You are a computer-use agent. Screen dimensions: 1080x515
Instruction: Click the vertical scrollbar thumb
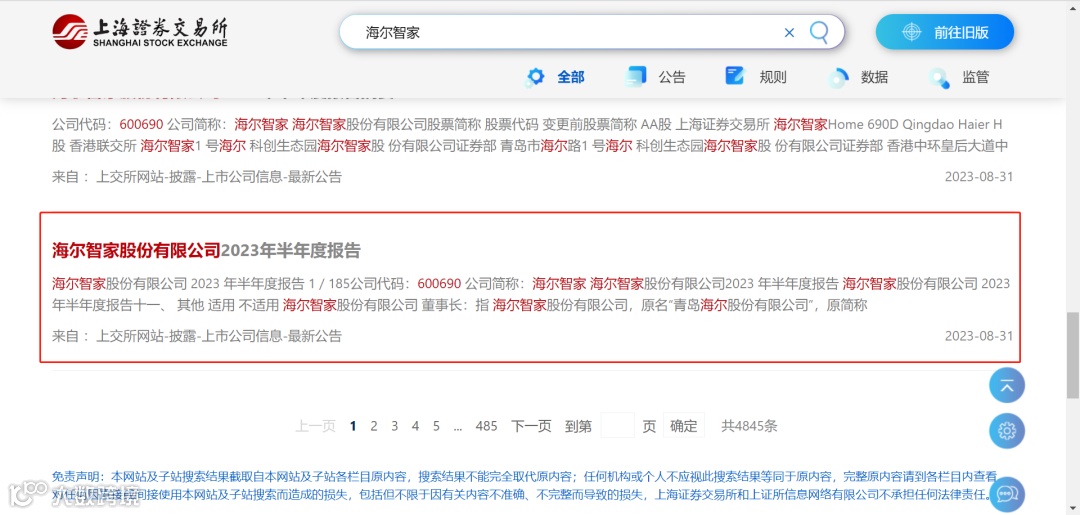point(1073,354)
